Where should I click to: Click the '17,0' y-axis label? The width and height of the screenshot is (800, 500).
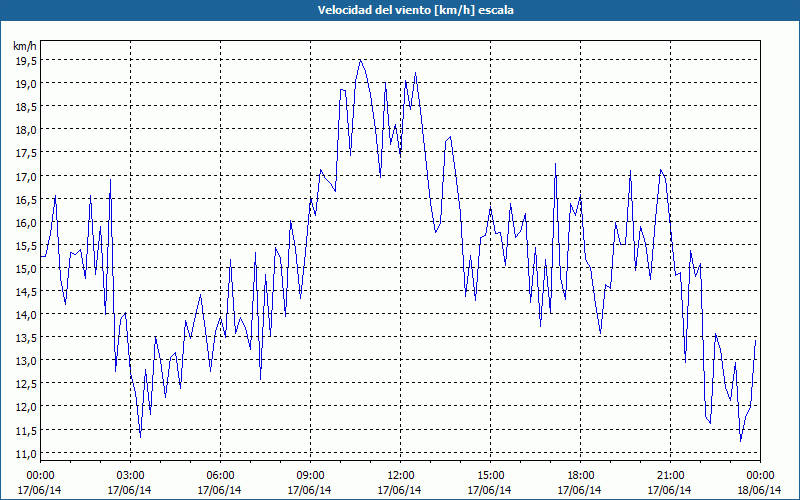point(26,177)
